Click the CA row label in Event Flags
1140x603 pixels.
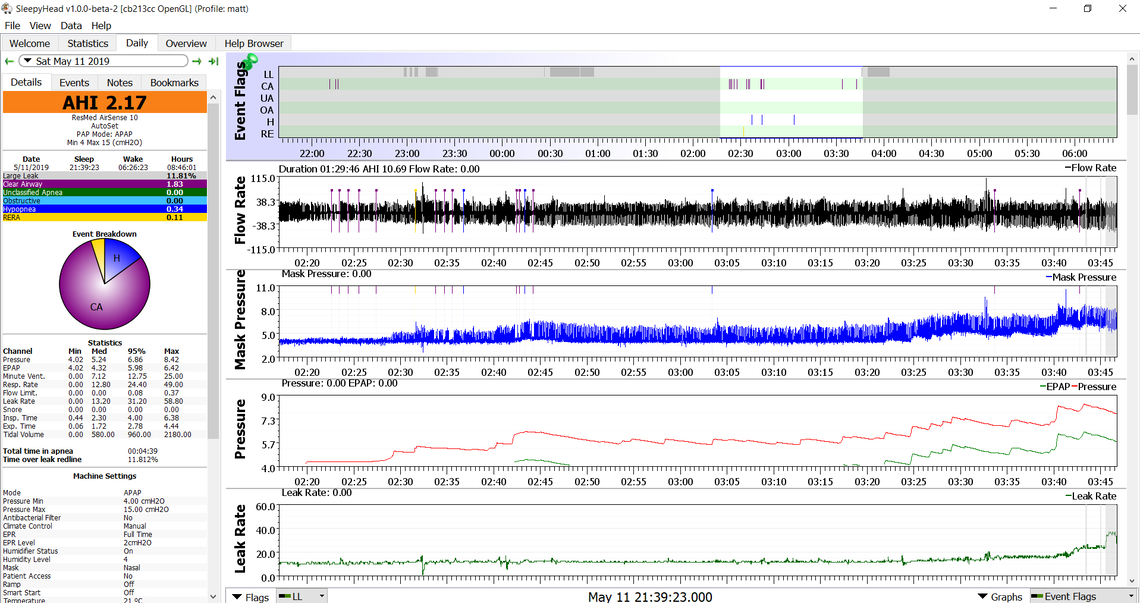point(268,86)
